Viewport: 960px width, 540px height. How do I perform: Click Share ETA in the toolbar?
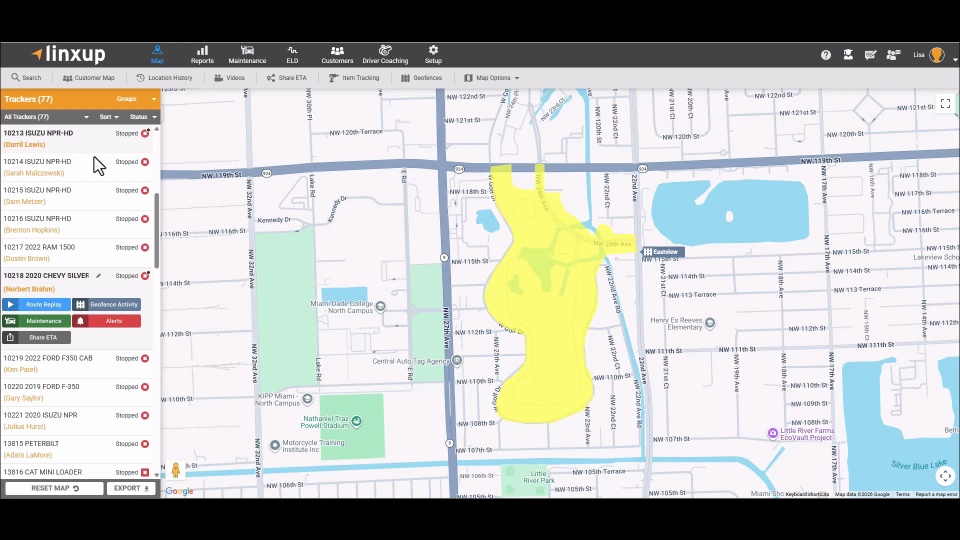click(287, 78)
